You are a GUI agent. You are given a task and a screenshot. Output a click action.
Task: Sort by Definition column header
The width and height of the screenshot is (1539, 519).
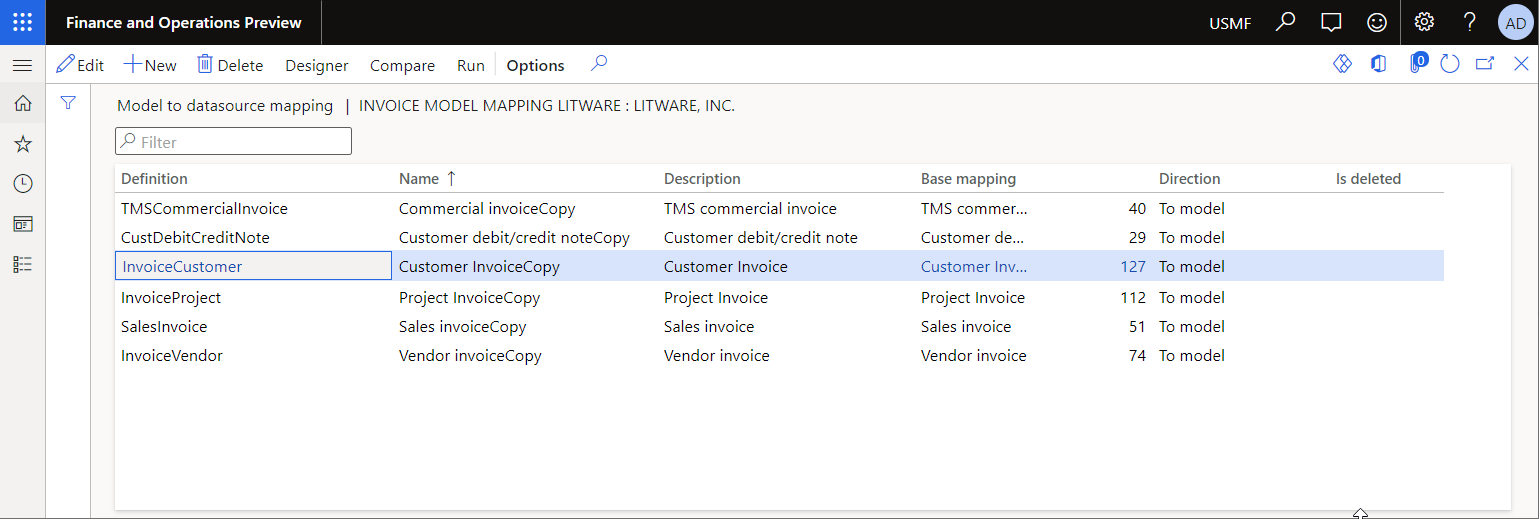pos(154,179)
